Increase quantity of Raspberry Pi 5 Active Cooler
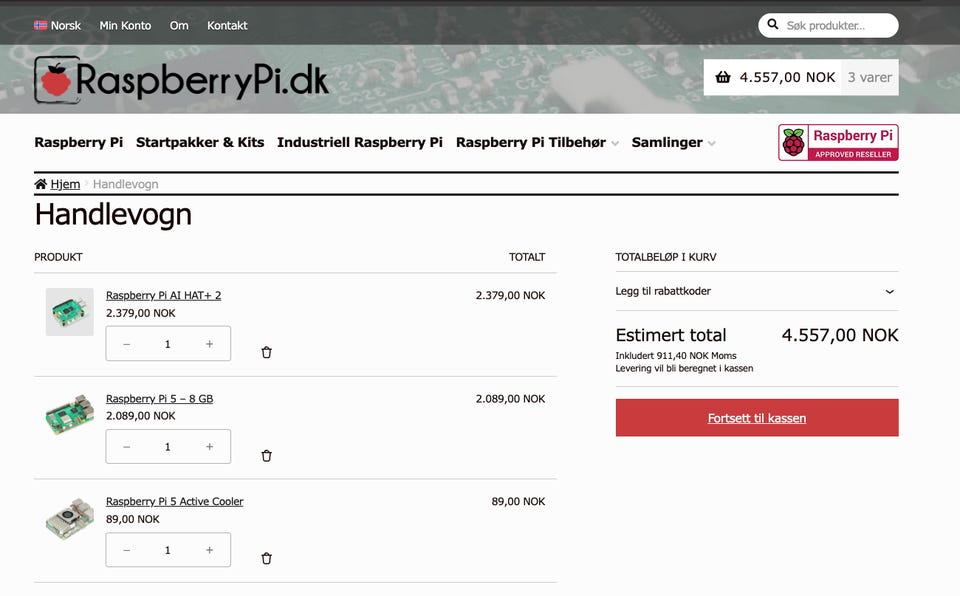960x596 pixels. pyautogui.click(x=209, y=550)
